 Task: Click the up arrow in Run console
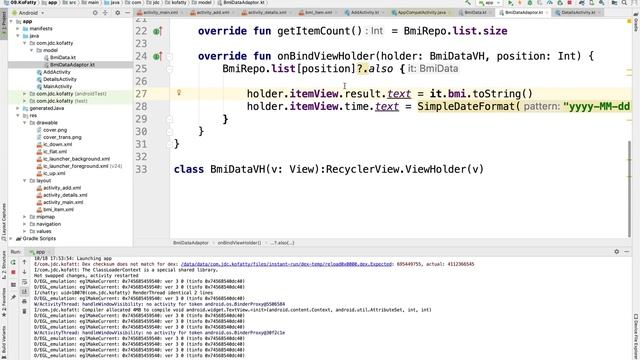click(x=24, y=262)
